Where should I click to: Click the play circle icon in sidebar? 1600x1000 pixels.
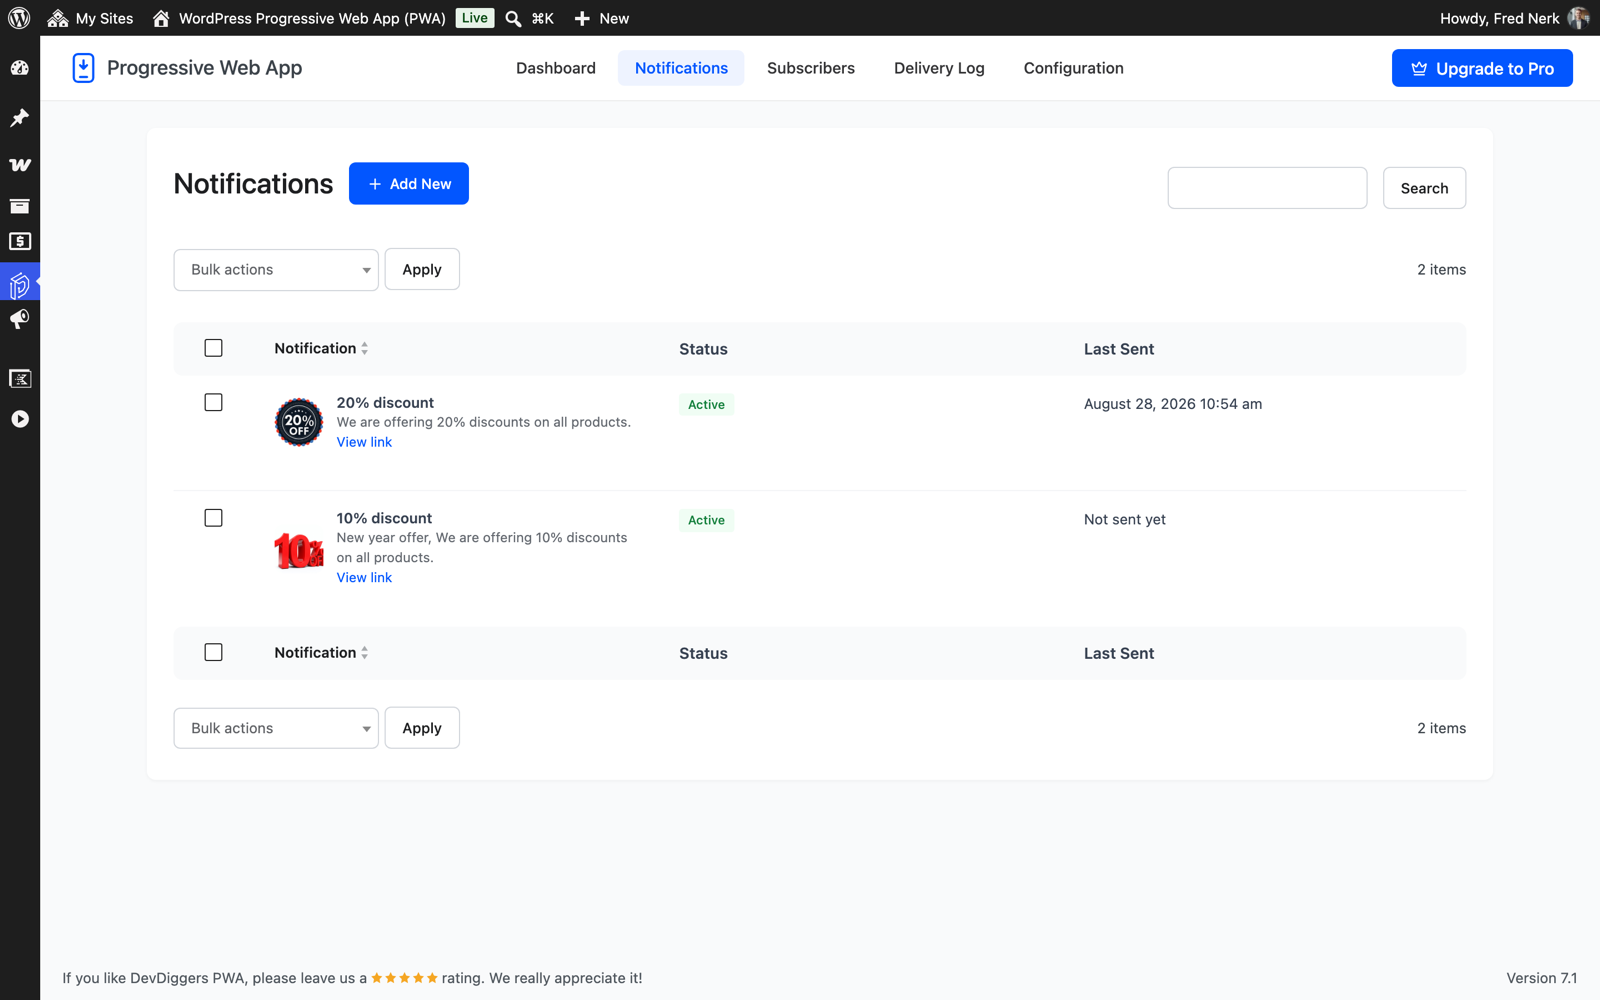pyautogui.click(x=20, y=419)
